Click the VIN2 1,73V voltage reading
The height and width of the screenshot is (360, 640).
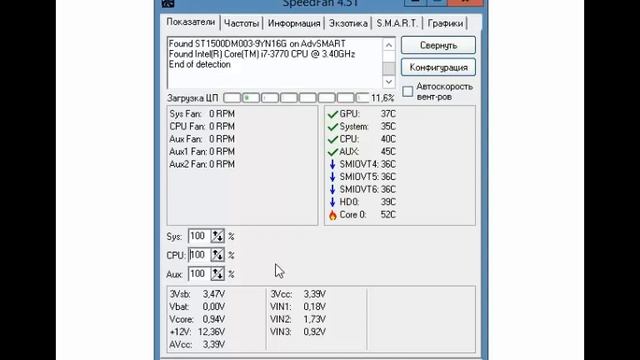click(298, 319)
